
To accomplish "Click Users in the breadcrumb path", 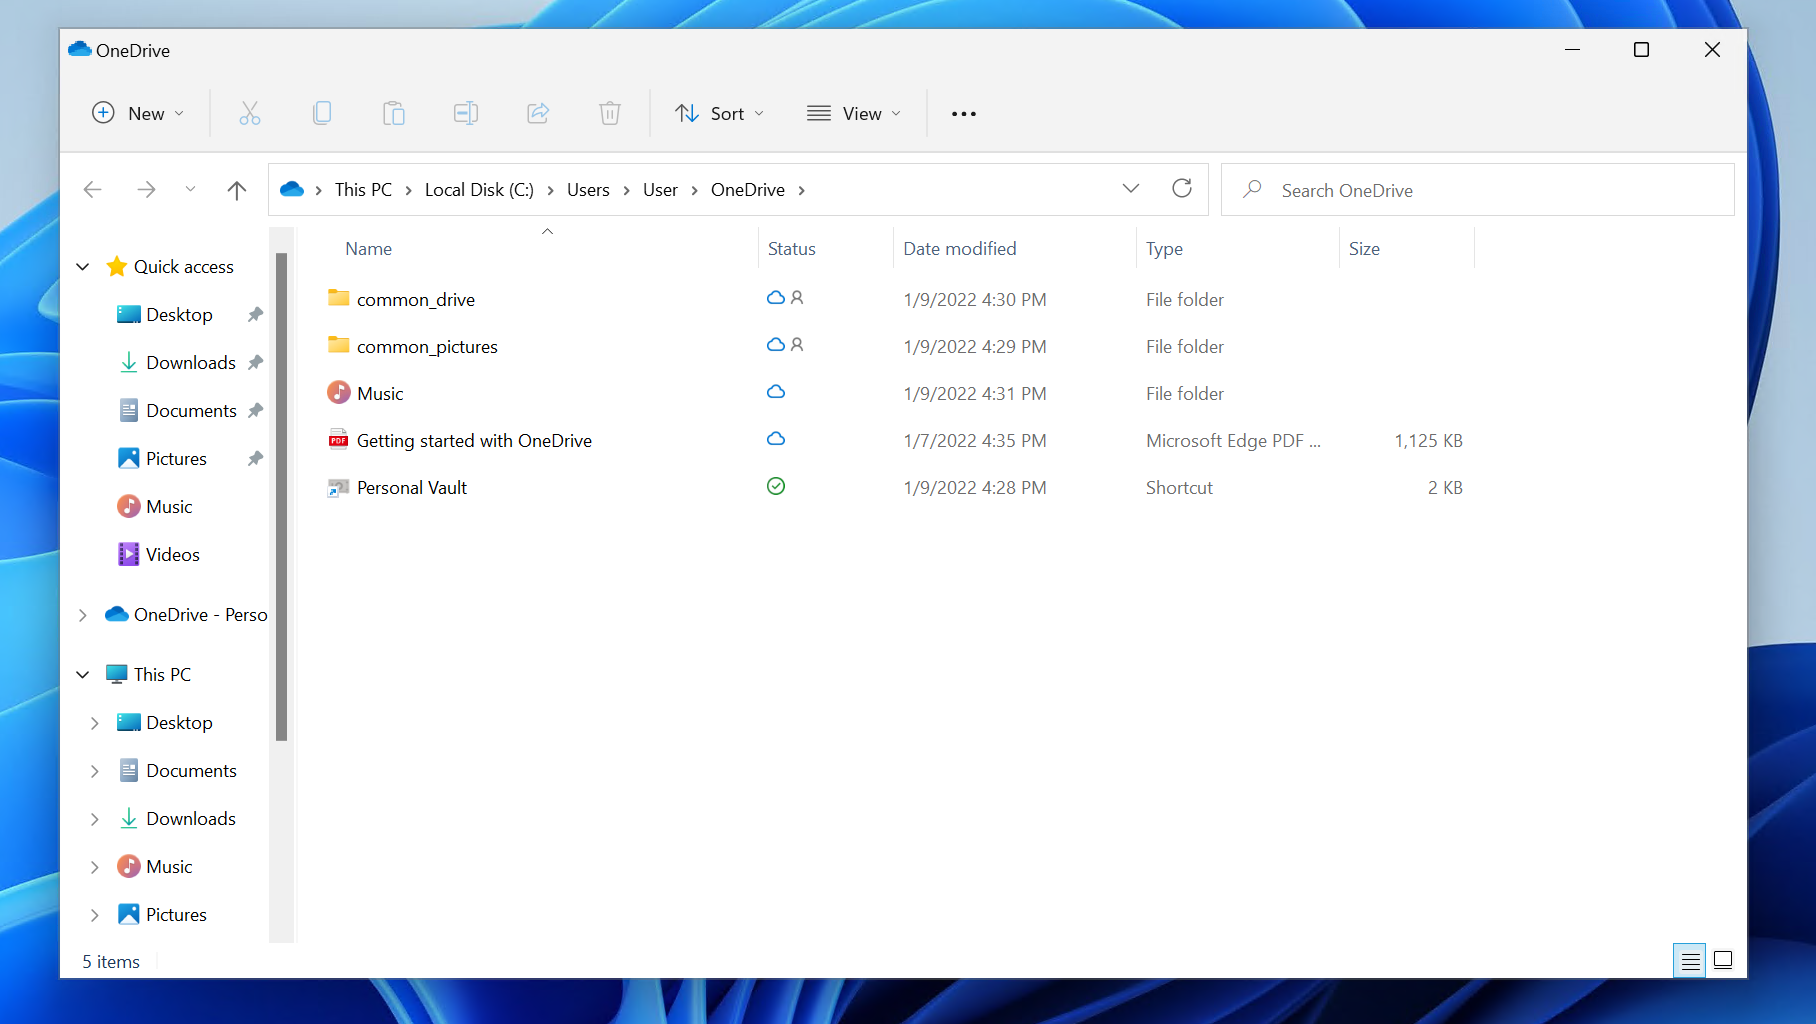I will [x=588, y=189].
